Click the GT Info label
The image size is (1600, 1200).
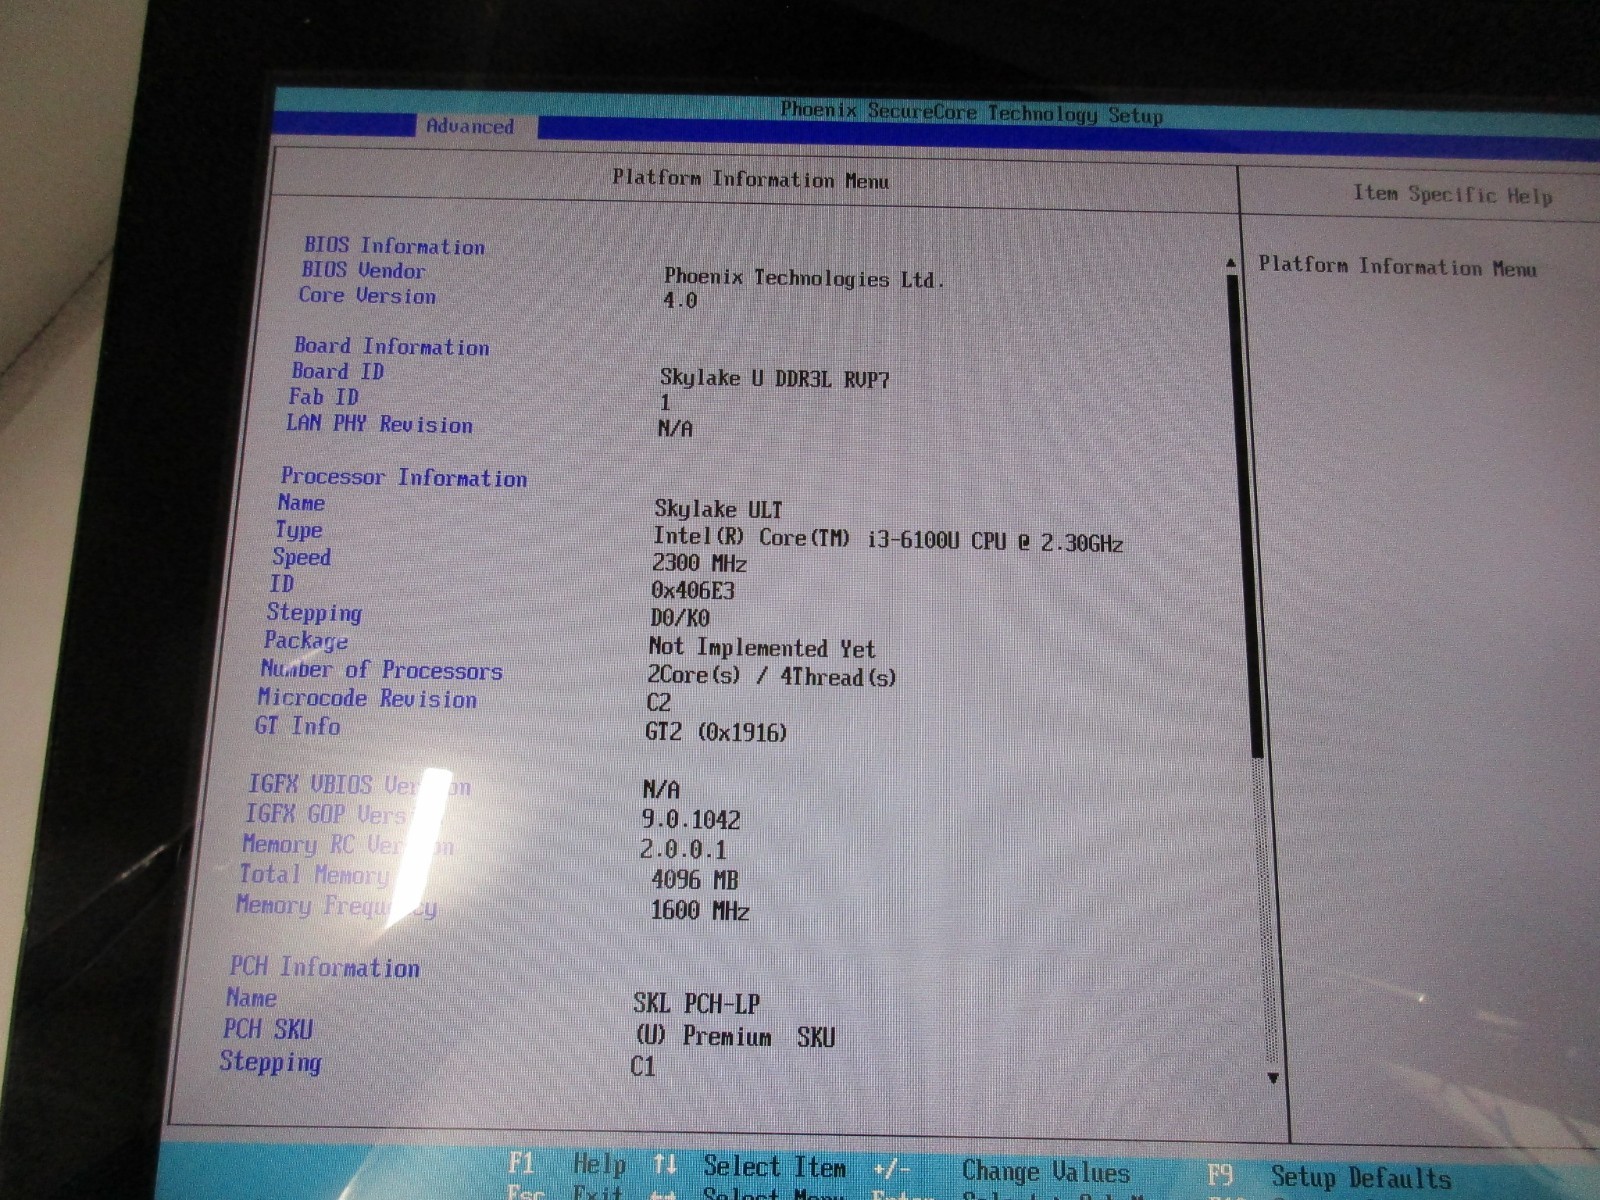coord(297,726)
